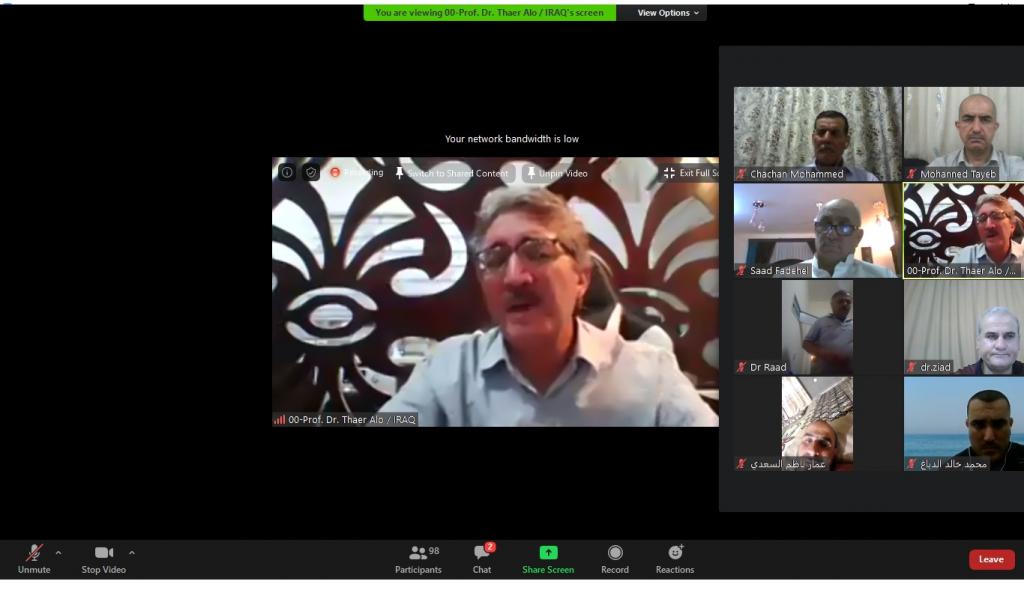
Task: Click the meeting info icon
Action: point(287,173)
